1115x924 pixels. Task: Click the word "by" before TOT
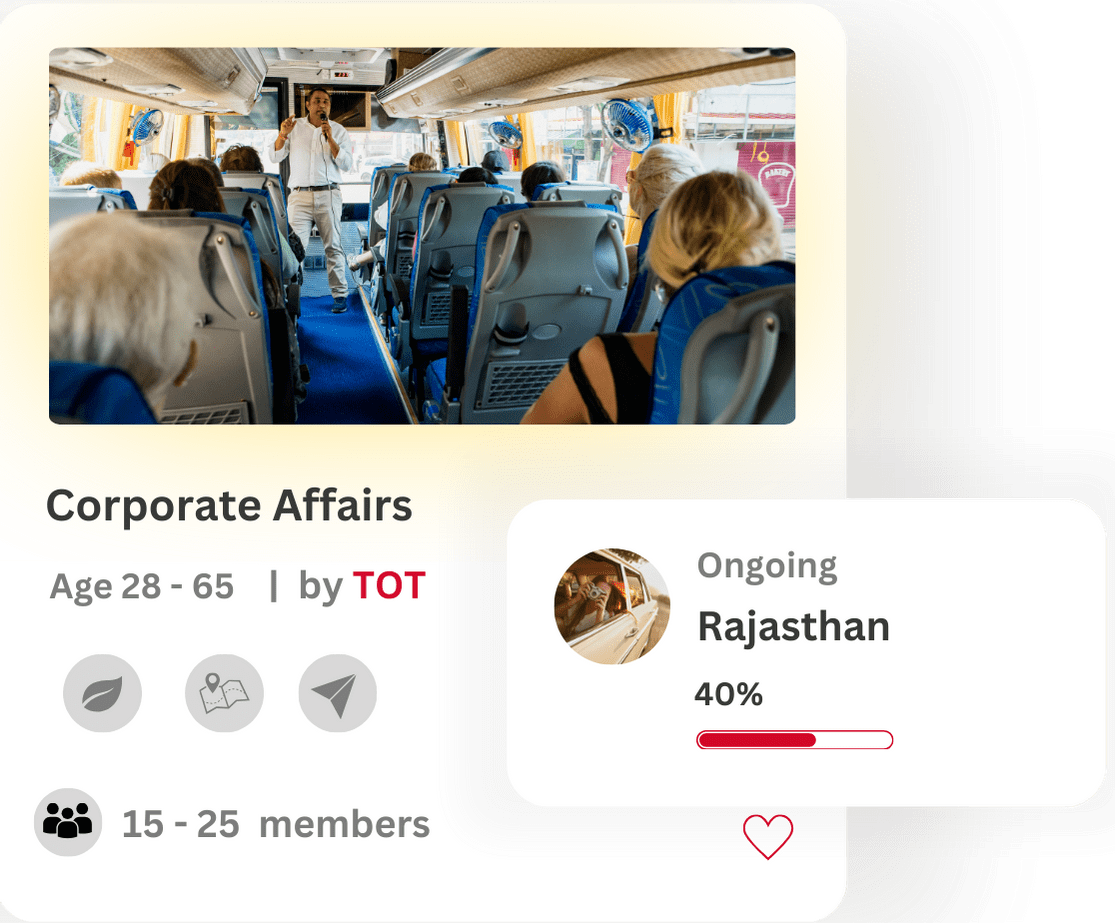321,588
